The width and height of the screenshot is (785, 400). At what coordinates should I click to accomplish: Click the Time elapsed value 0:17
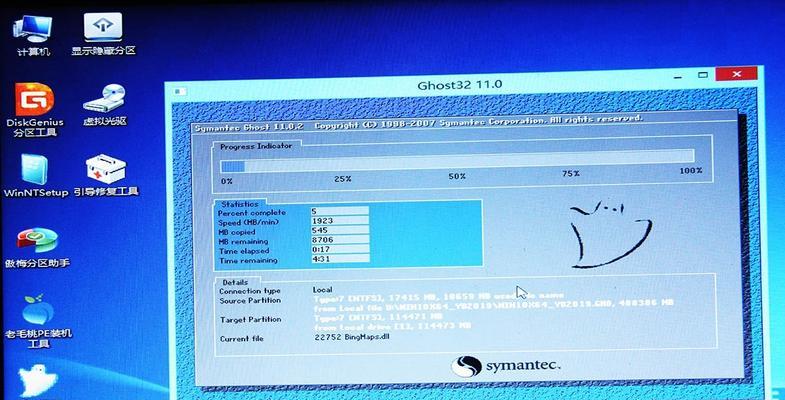[x=339, y=250]
